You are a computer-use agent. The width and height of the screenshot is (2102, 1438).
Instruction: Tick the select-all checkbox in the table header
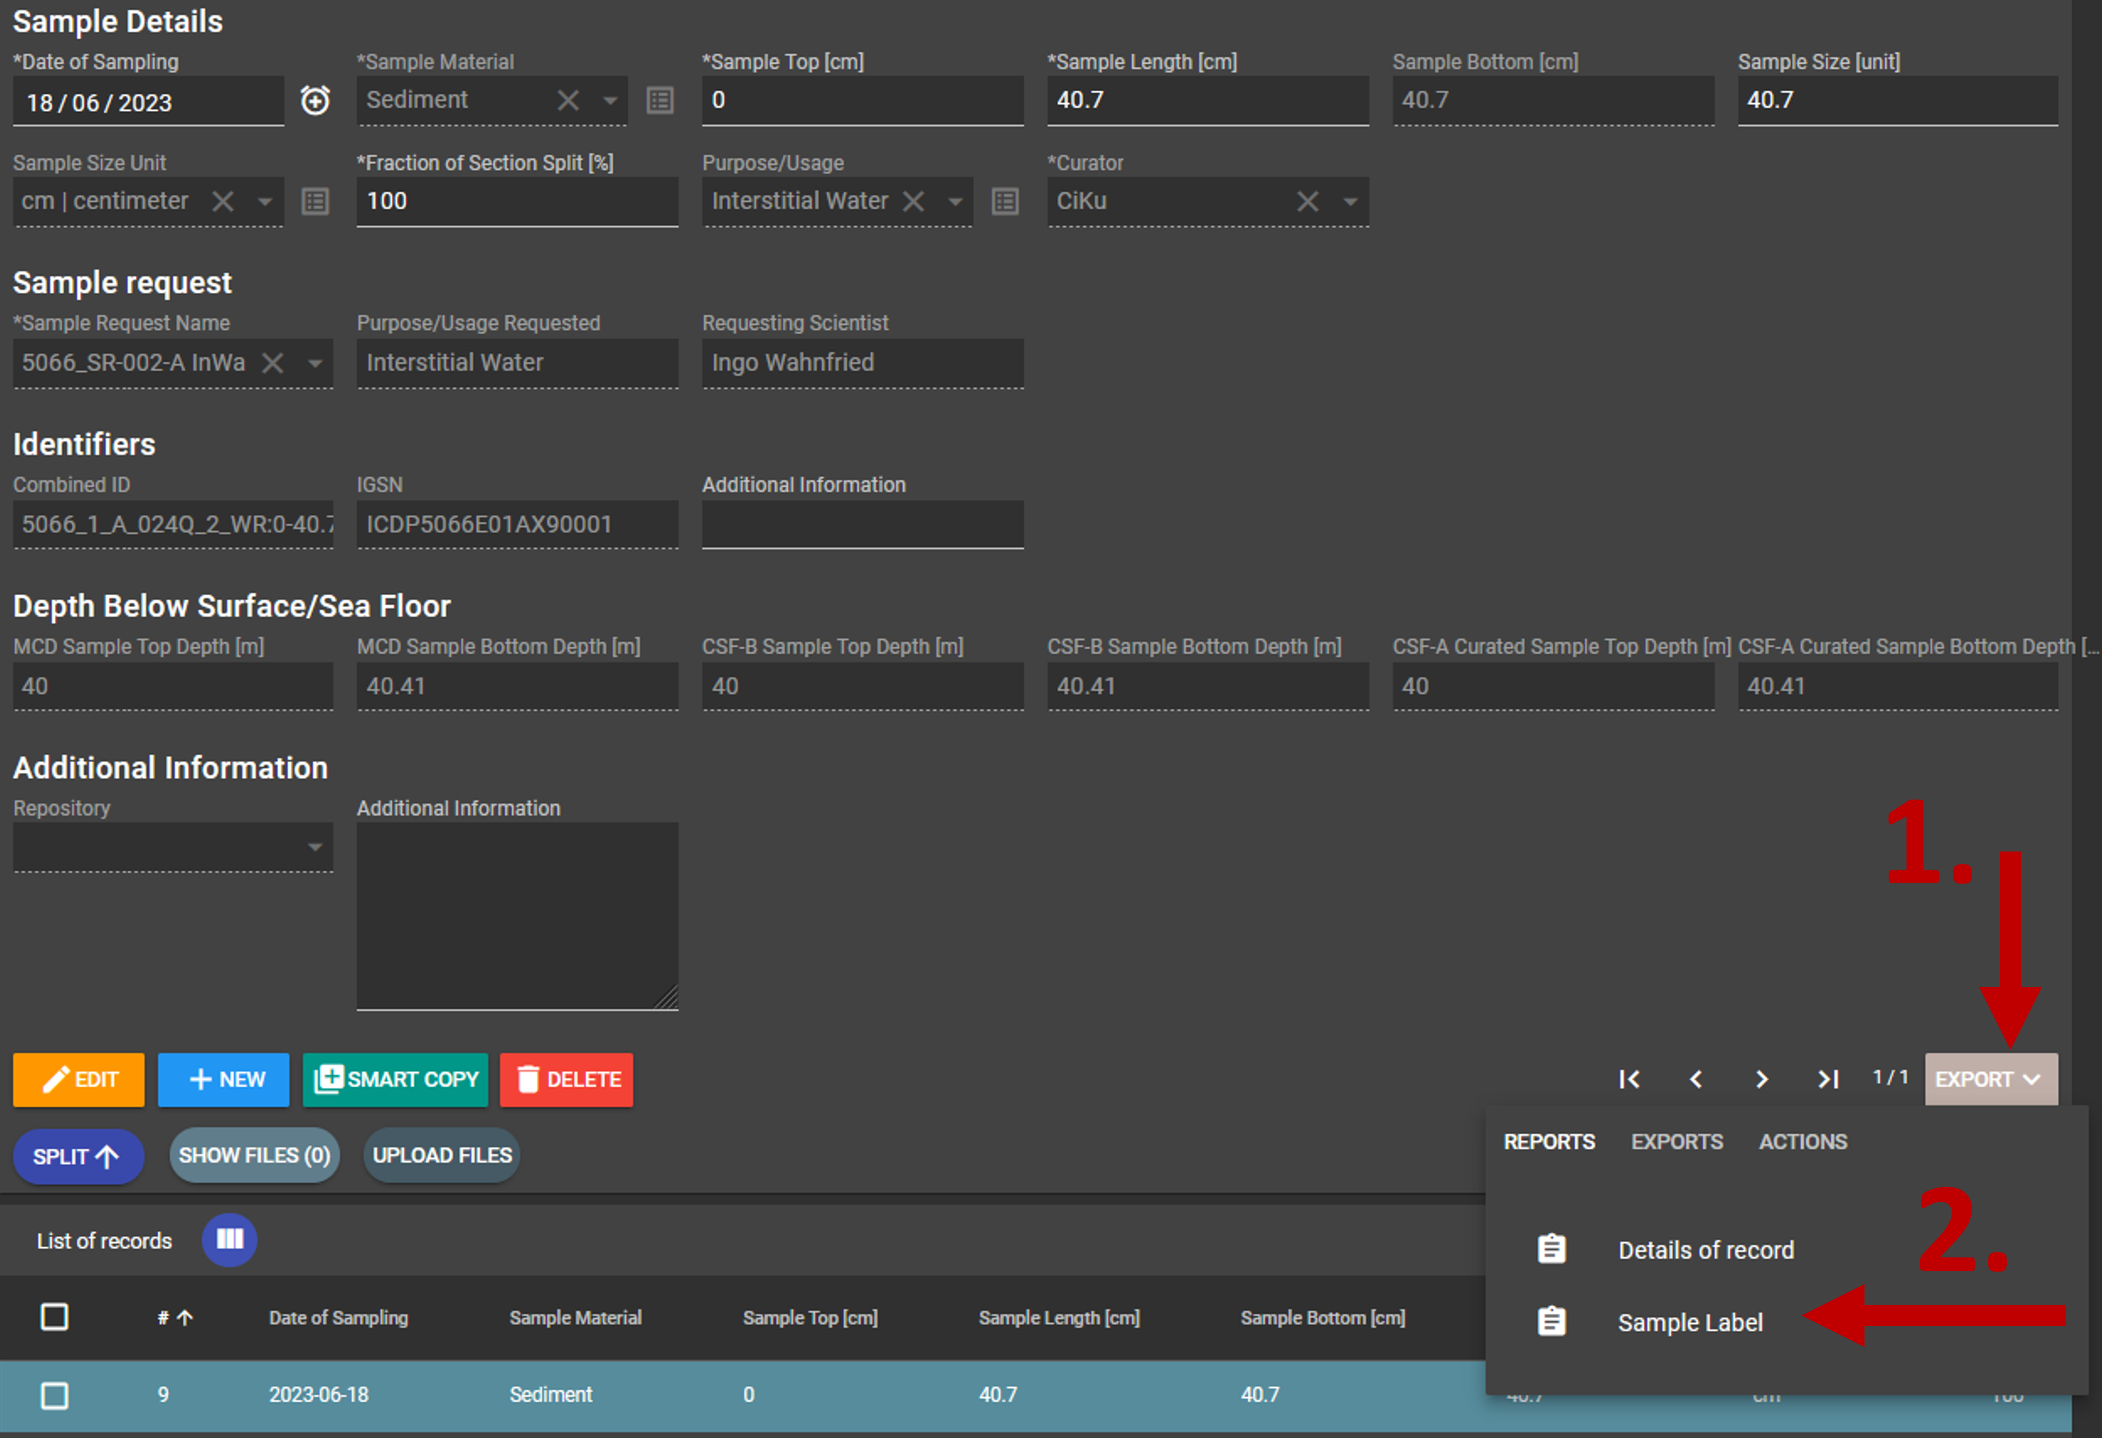coord(55,1317)
